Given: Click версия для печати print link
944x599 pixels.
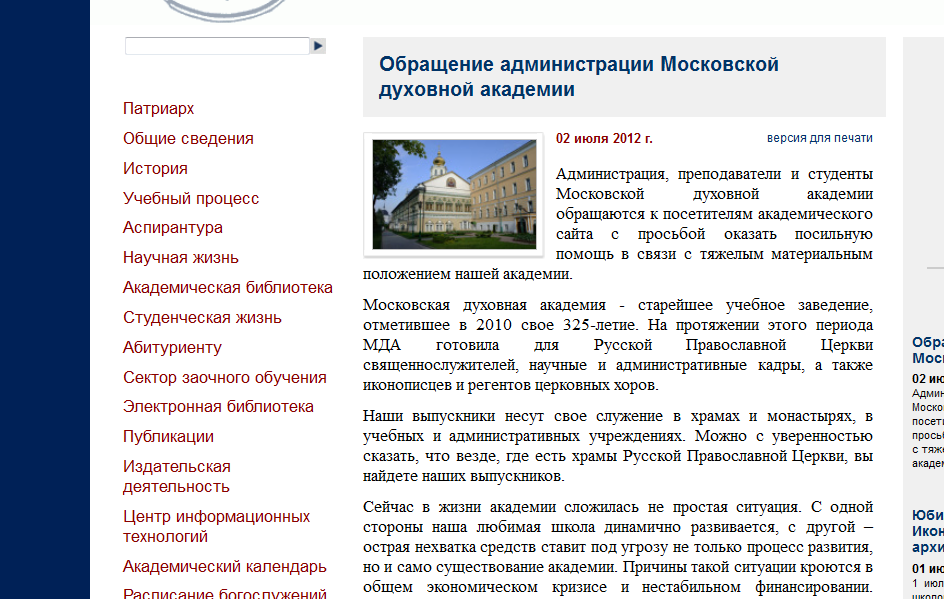Looking at the screenshot, I should point(819,138).
